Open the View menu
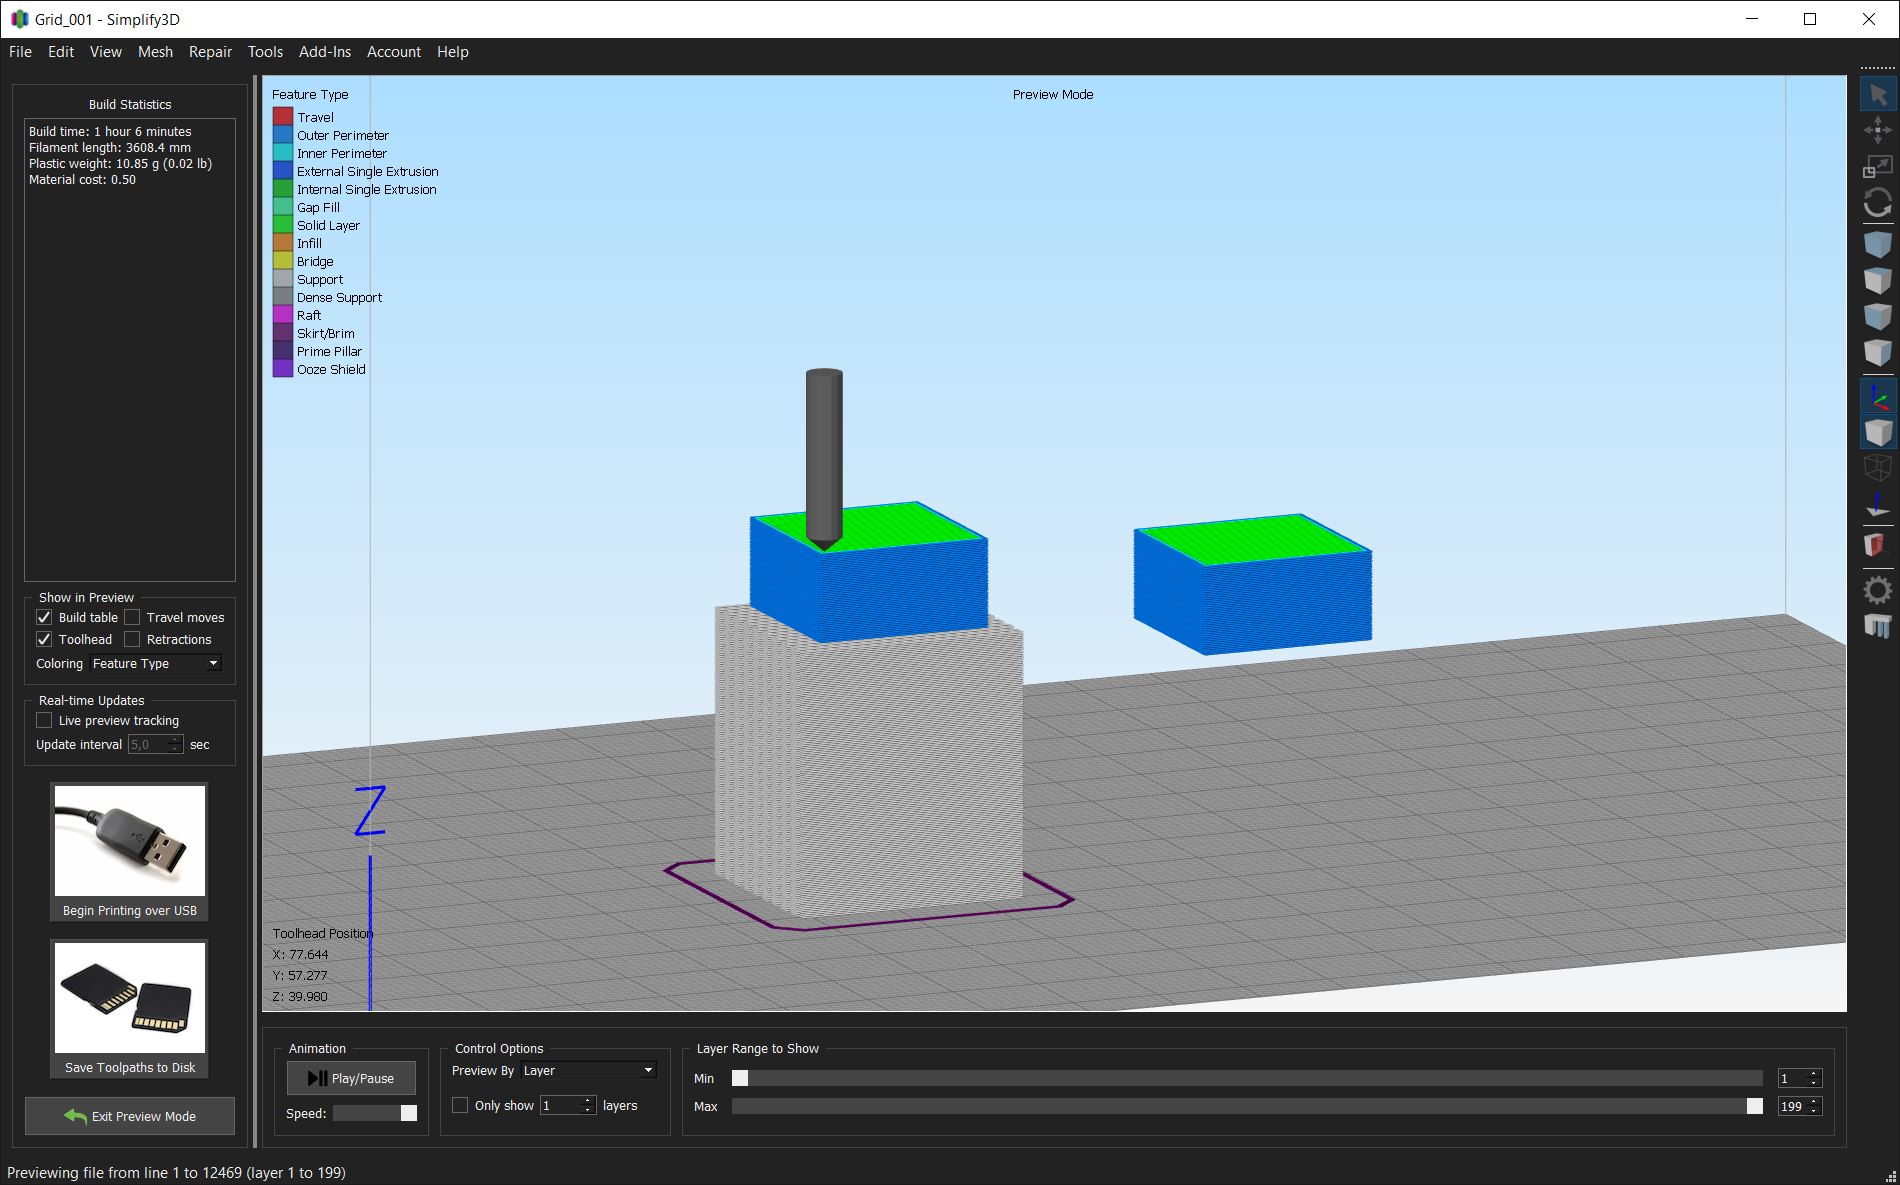 106,52
